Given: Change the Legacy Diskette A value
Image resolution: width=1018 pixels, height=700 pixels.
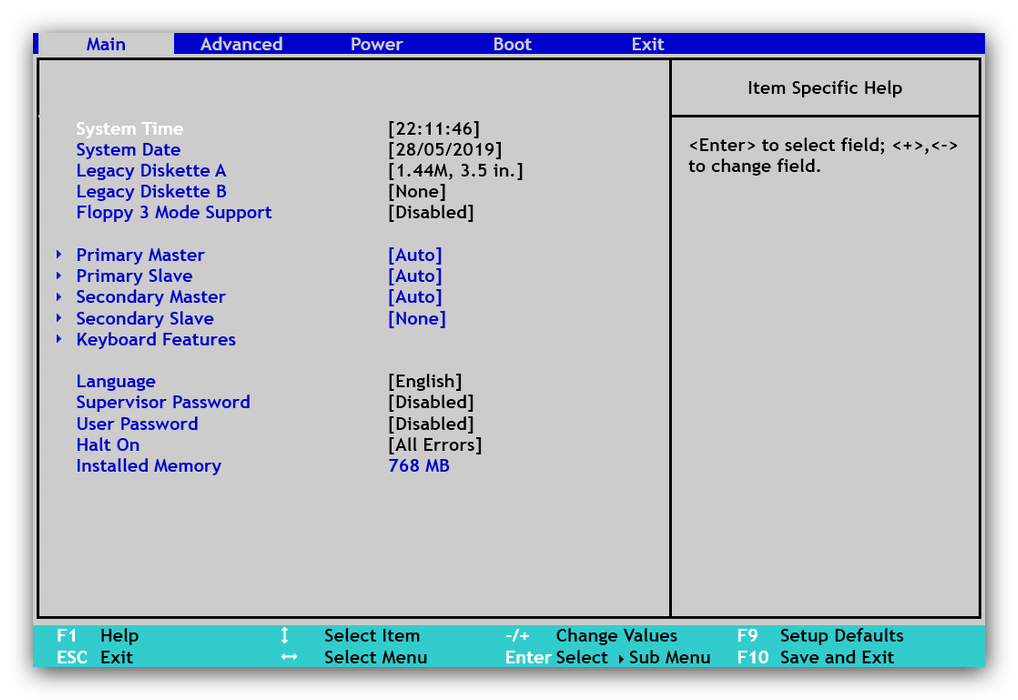Looking at the screenshot, I should 455,171.
